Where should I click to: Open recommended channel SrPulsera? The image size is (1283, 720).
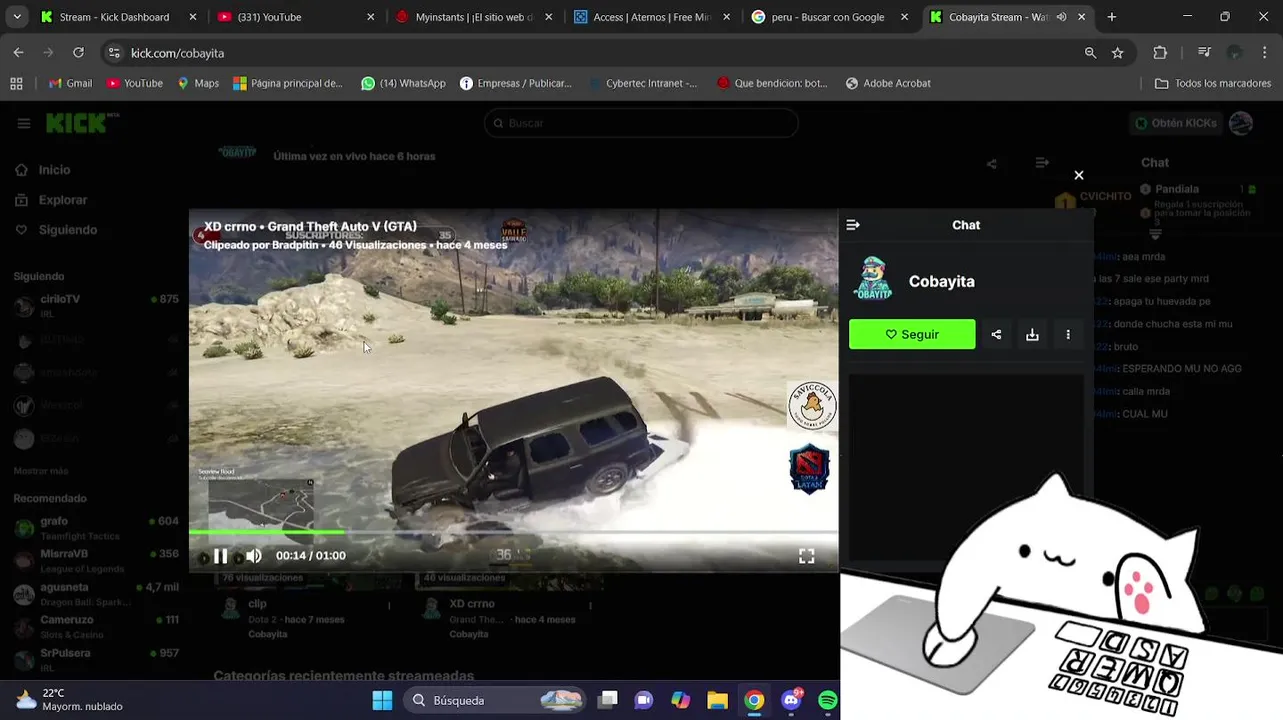coord(96,659)
